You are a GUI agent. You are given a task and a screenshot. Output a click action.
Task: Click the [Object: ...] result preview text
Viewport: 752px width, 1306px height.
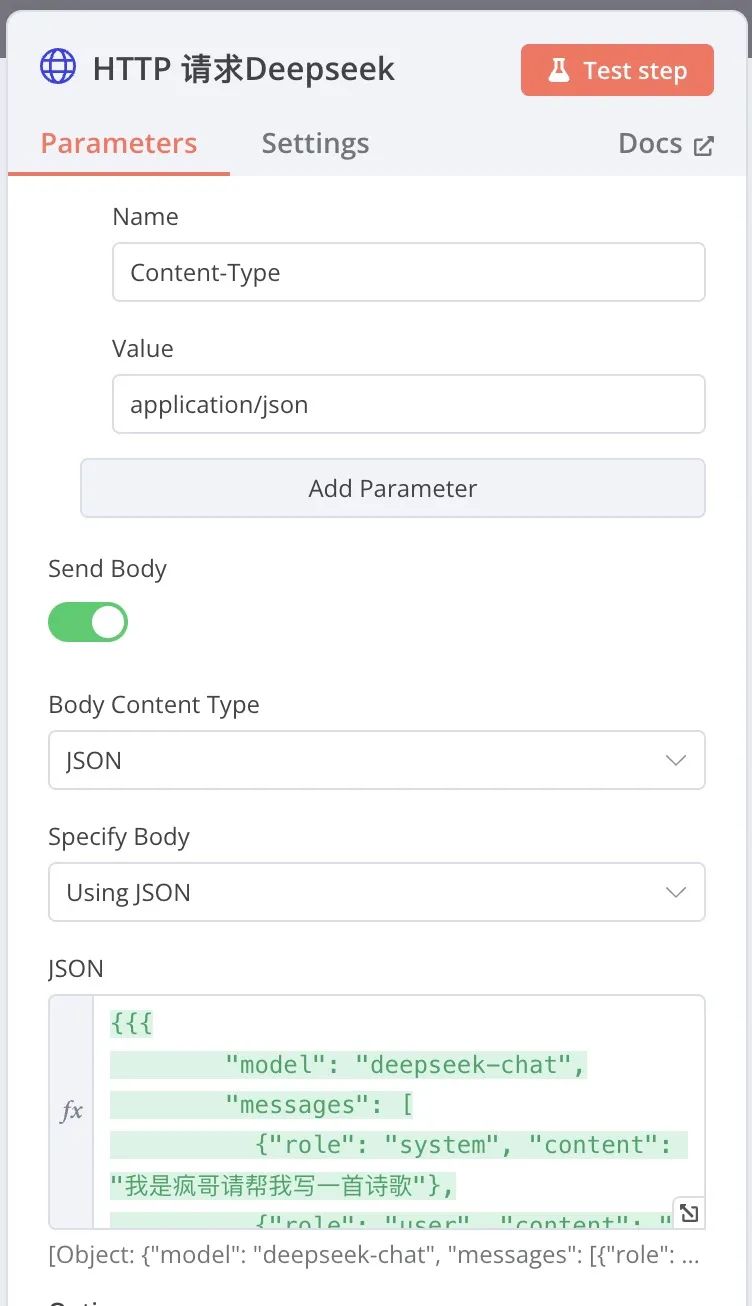tap(374, 1255)
